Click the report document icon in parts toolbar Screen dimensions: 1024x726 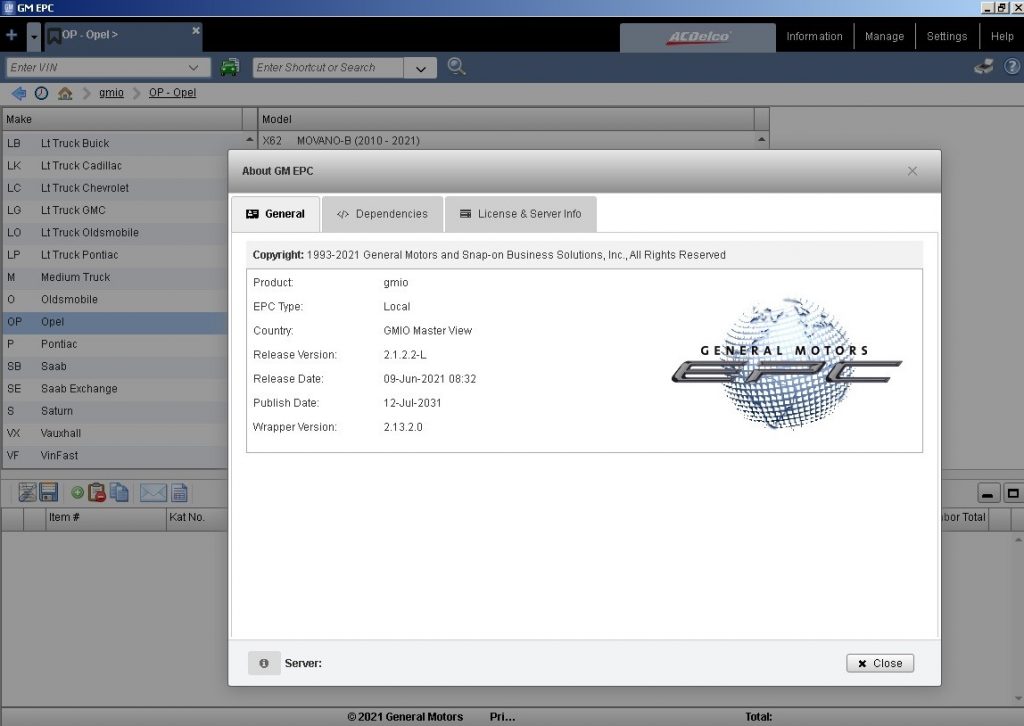(180, 492)
